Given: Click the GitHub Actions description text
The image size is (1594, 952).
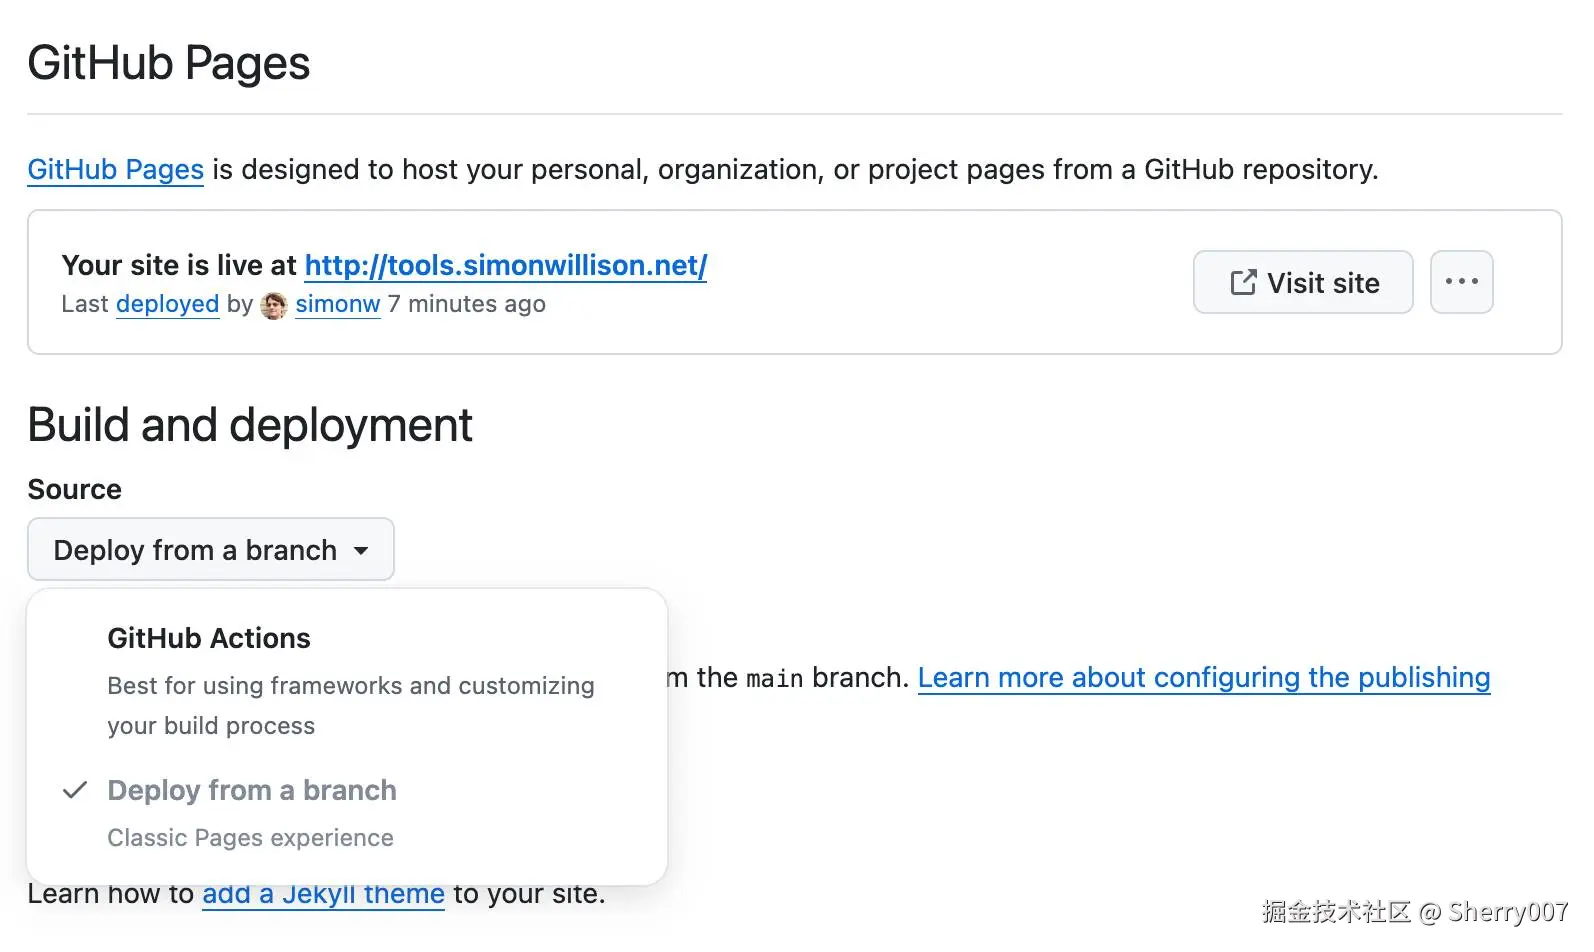Looking at the screenshot, I should coord(350,705).
